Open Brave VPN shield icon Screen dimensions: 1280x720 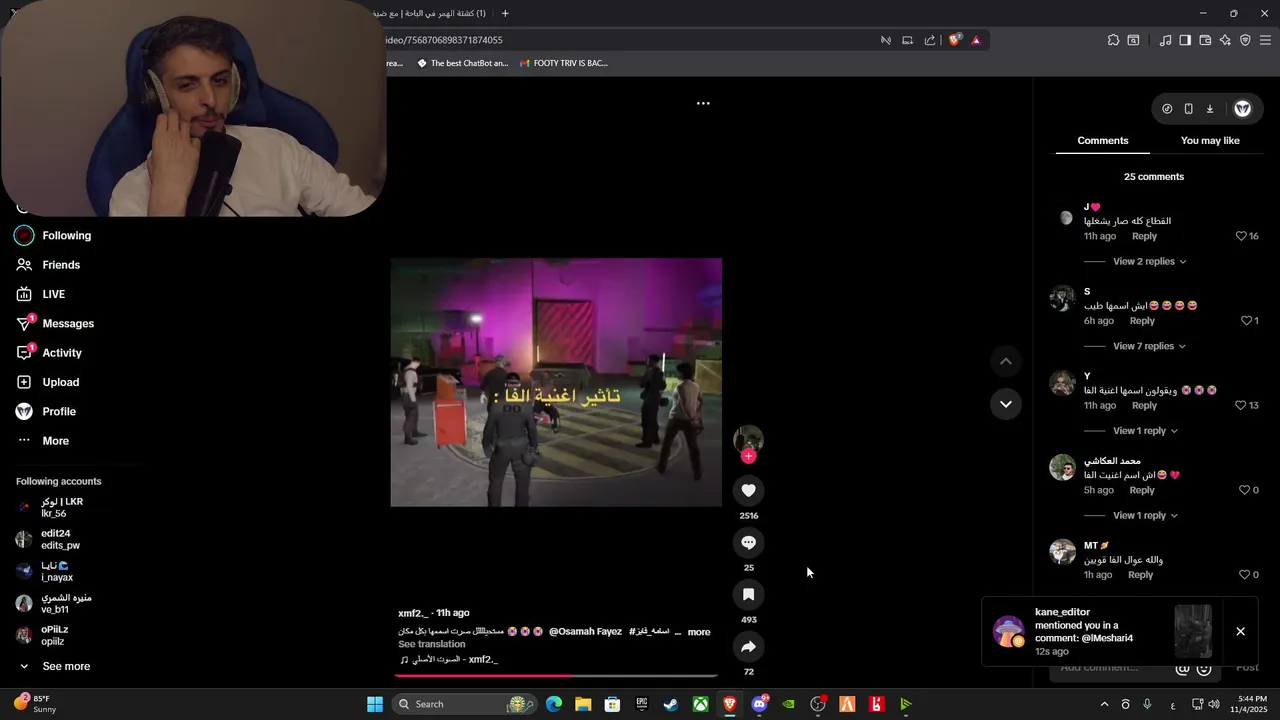1245,40
